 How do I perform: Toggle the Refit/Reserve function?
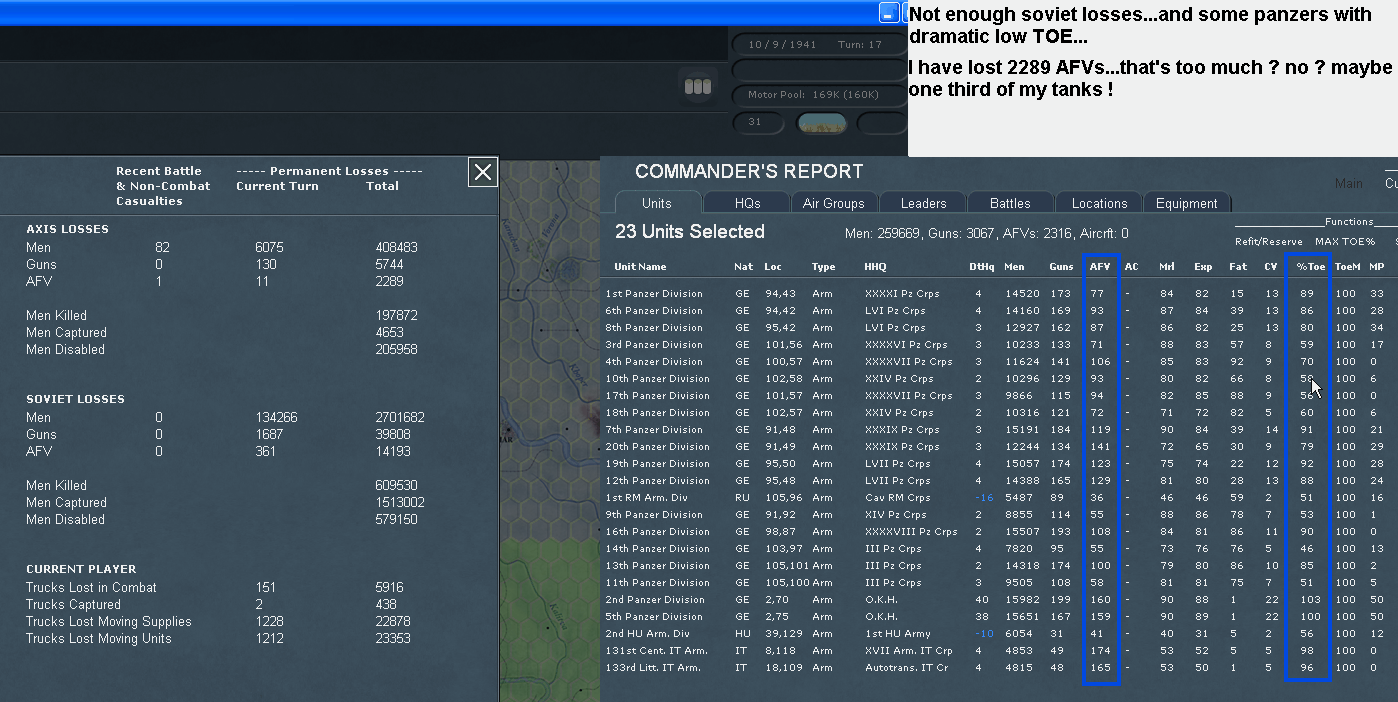coord(1270,241)
